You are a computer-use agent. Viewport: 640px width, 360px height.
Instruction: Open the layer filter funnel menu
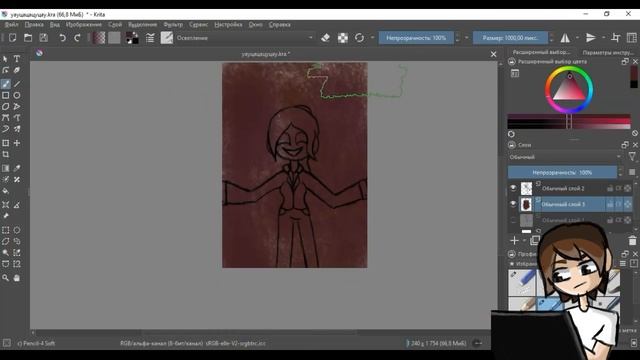pos(632,157)
